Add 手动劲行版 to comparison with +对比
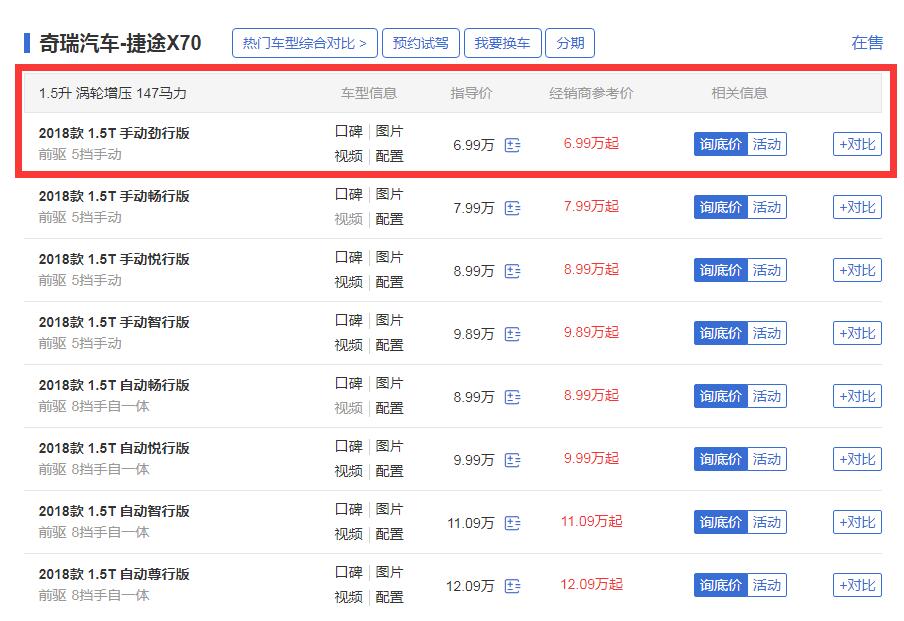Screen dimensions: 904x621 point(857,144)
